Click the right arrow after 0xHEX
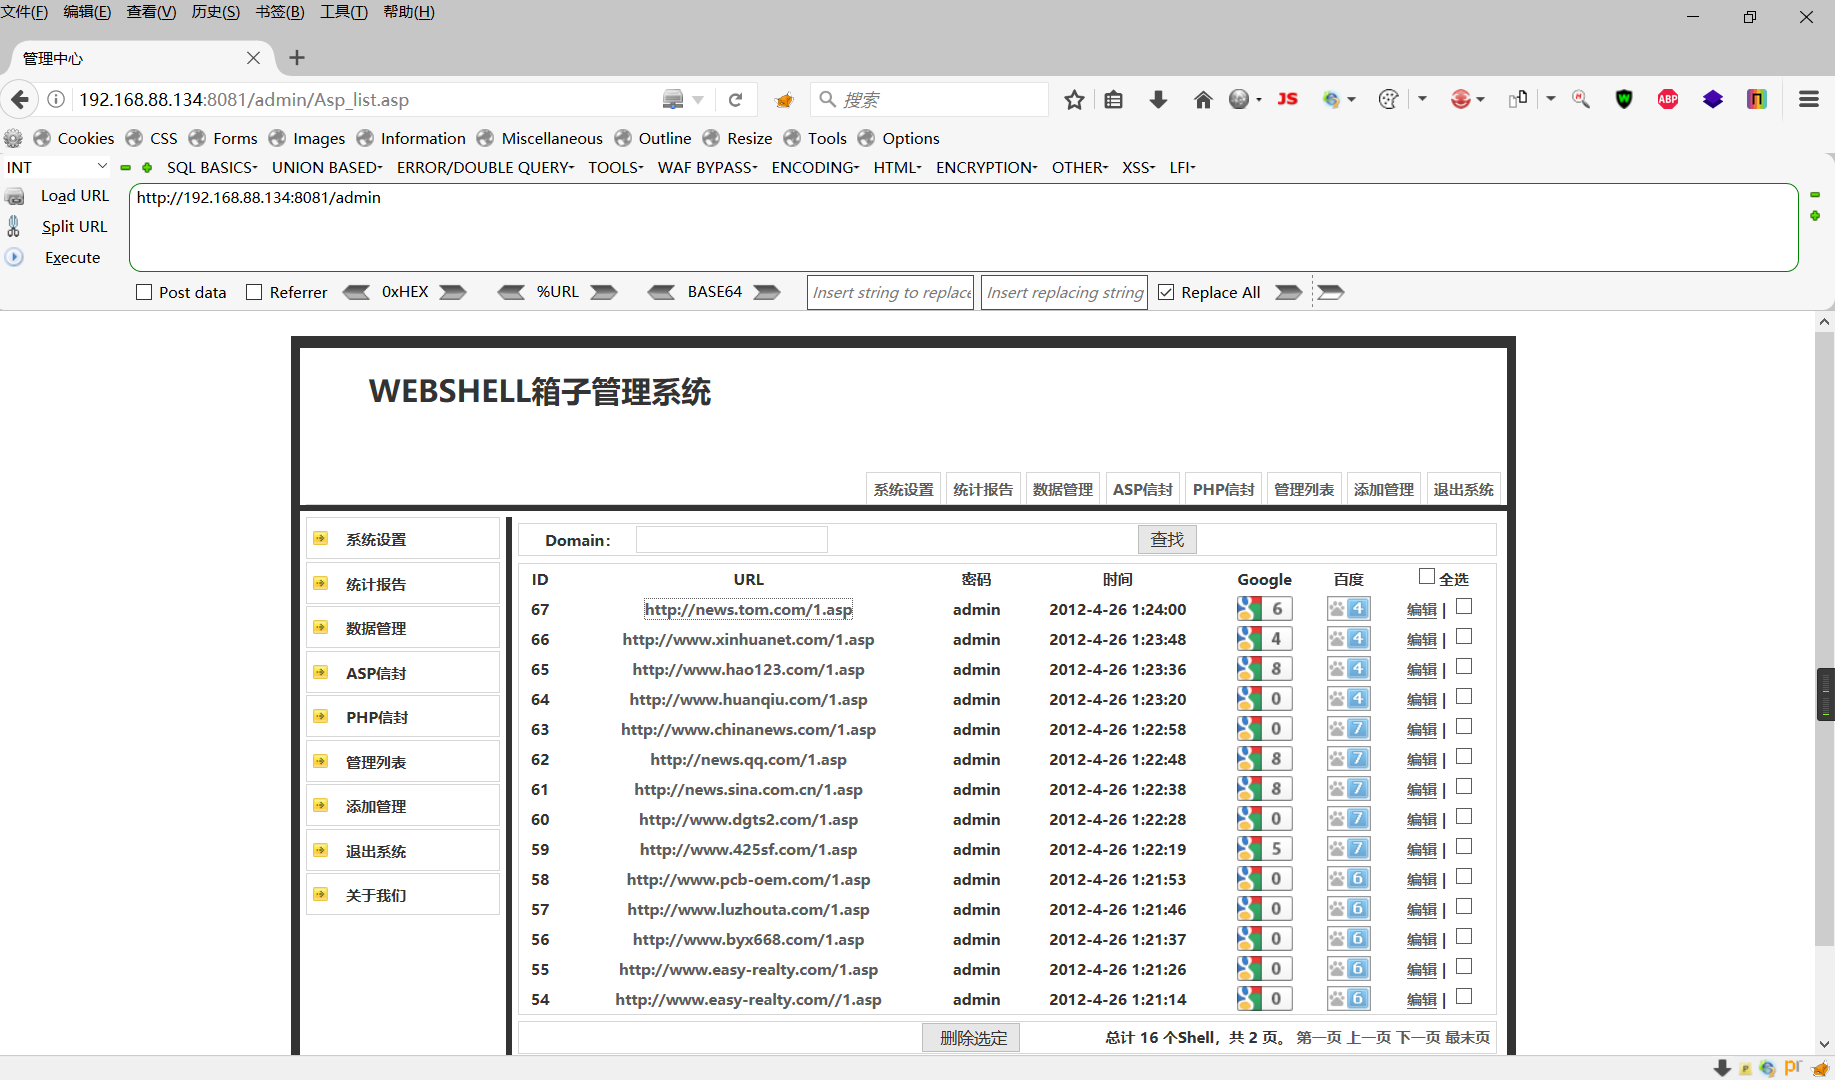The width and height of the screenshot is (1835, 1080). coord(453,292)
